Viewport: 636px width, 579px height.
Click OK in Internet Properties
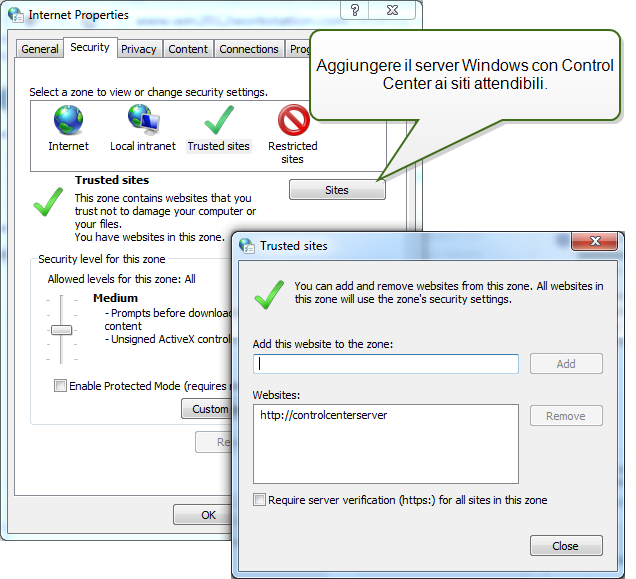click(204, 515)
